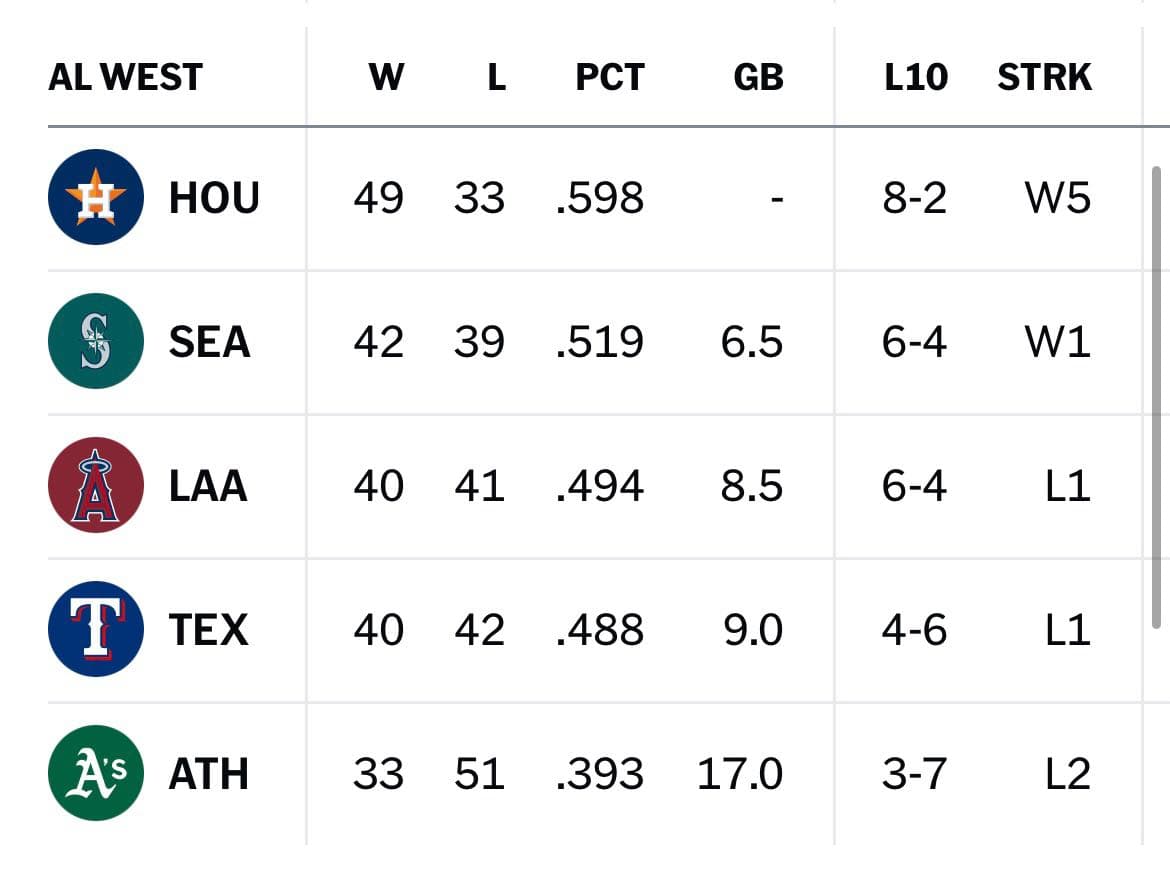The image size is (1170, 883).
Task: Click the AL WEST division heading
Action: point(125,77)
